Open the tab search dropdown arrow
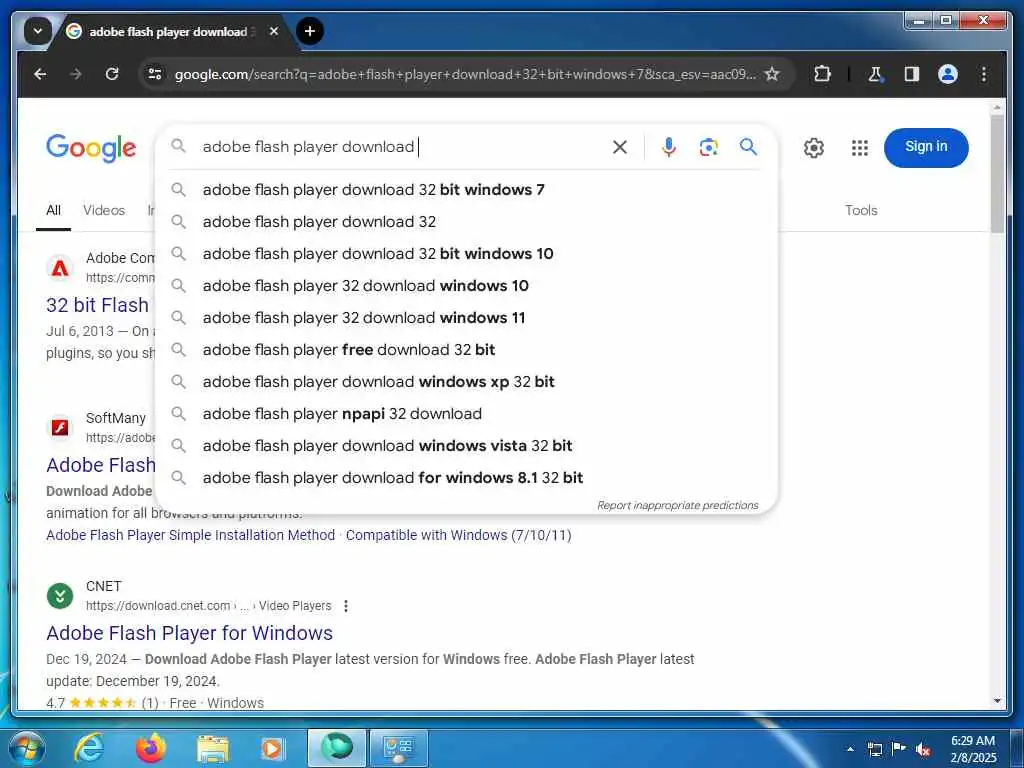Image resolution: width=1024 pixels, height=768 pixels. click(x=37, y=31)
